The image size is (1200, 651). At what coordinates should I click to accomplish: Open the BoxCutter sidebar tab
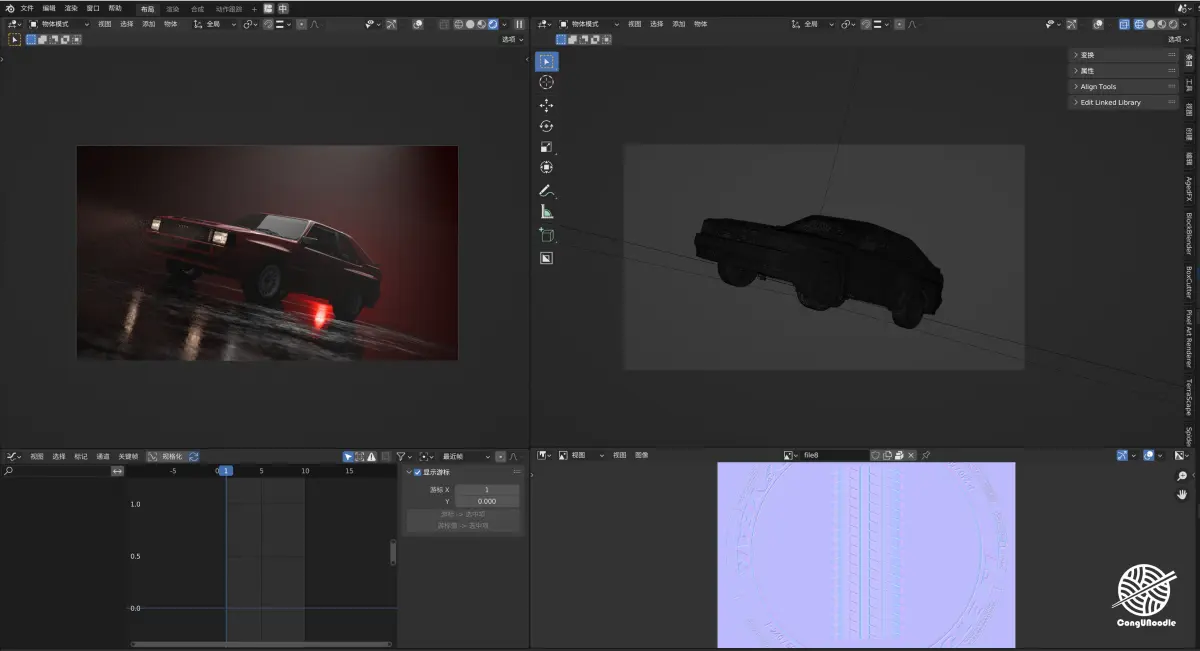pyautogui.click(x=1188, y=283)
